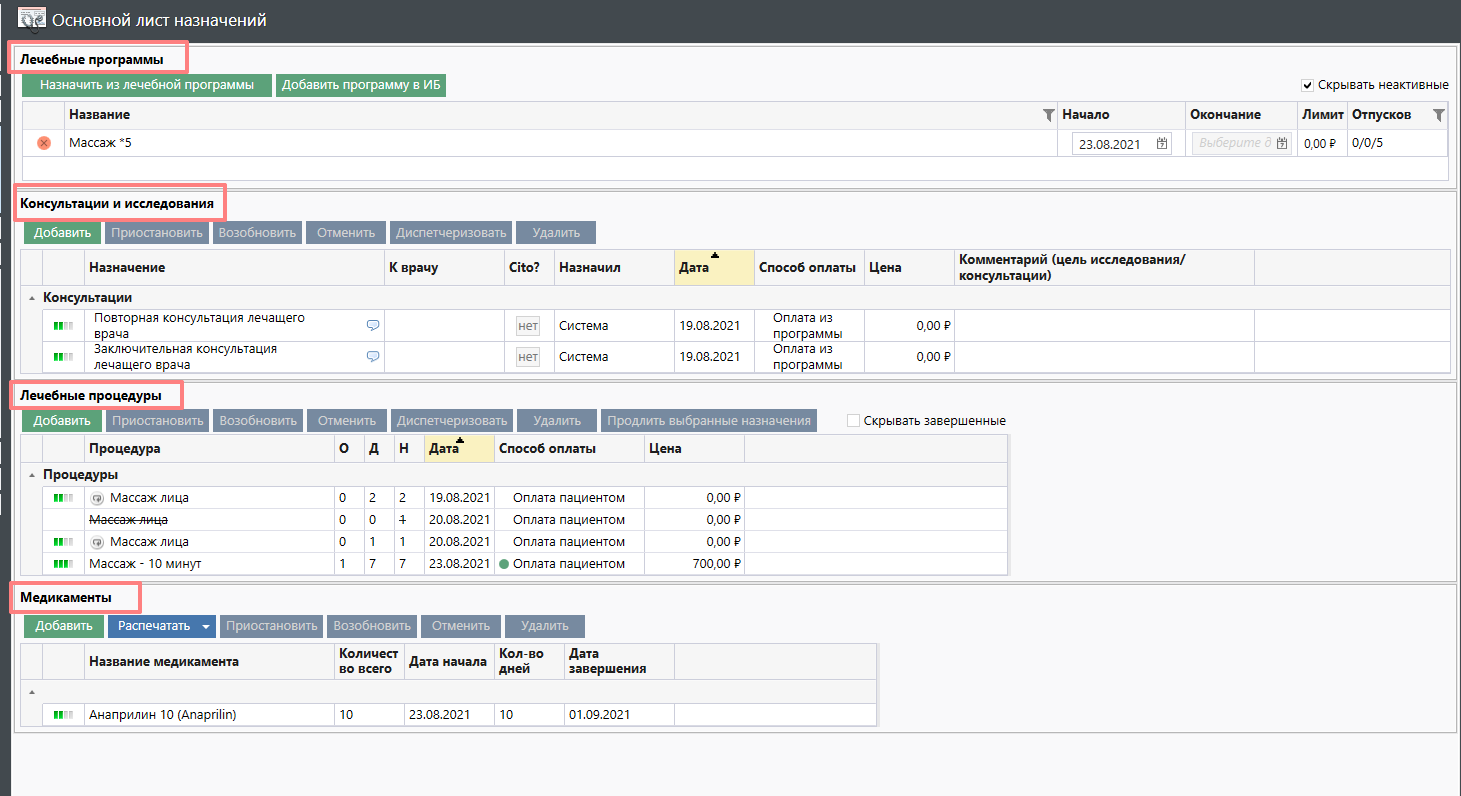Open the Распечатать dropdown arrow

(206, 627)
